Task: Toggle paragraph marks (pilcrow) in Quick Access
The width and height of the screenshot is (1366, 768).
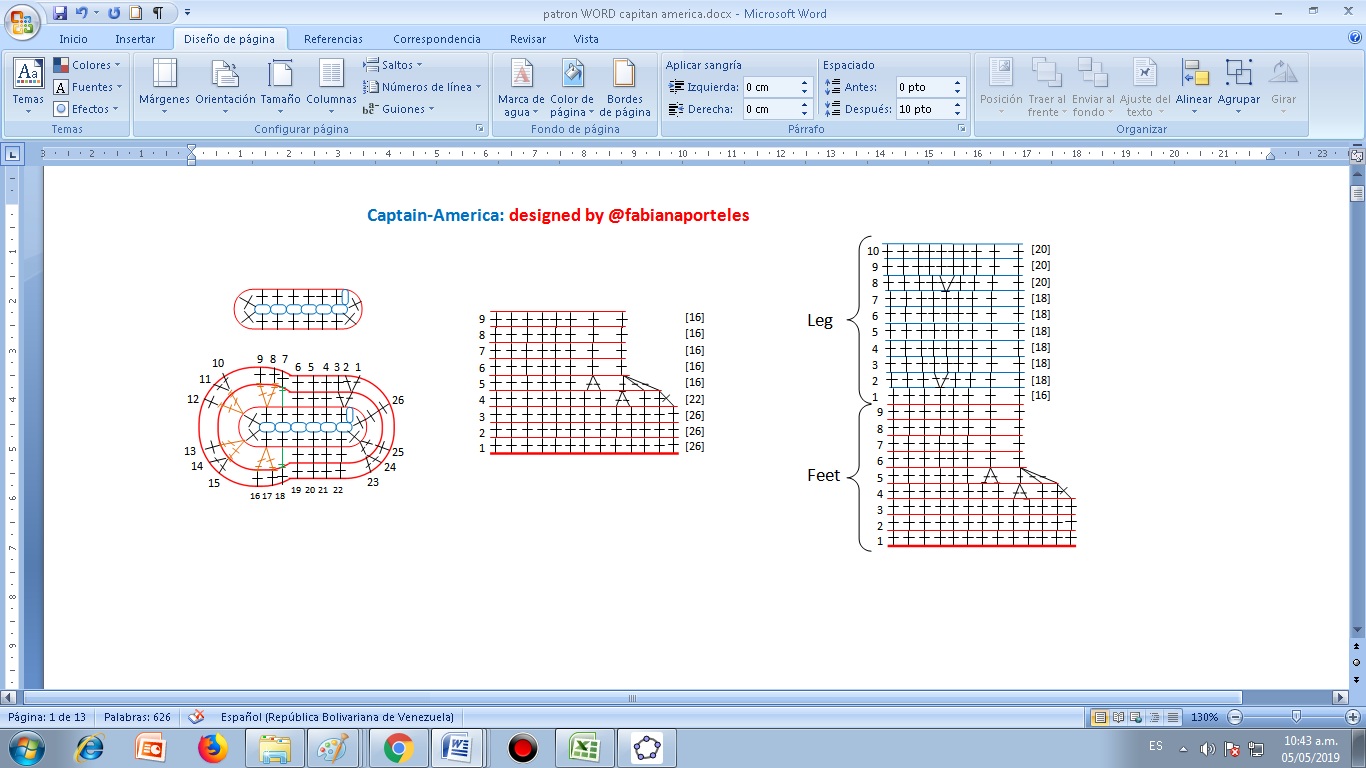Action: coord(158,13)
